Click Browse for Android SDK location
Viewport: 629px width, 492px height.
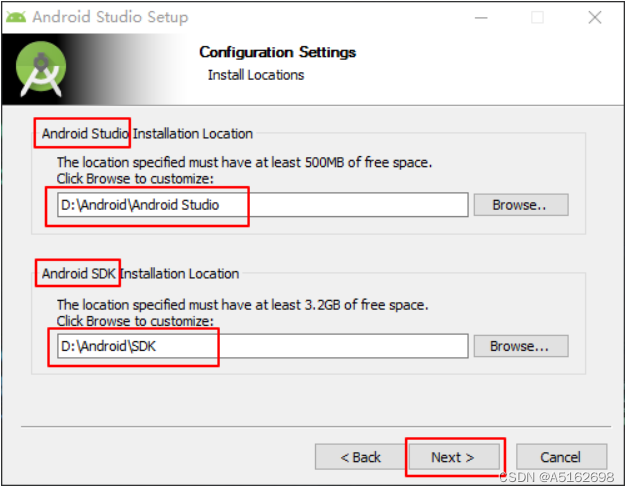coord(523,348)
